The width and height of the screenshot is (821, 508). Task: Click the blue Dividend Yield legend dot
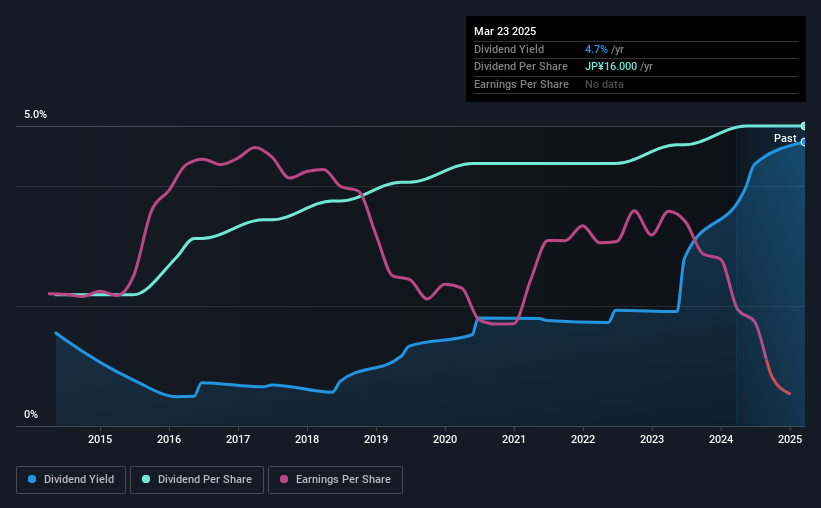(32, 479)
